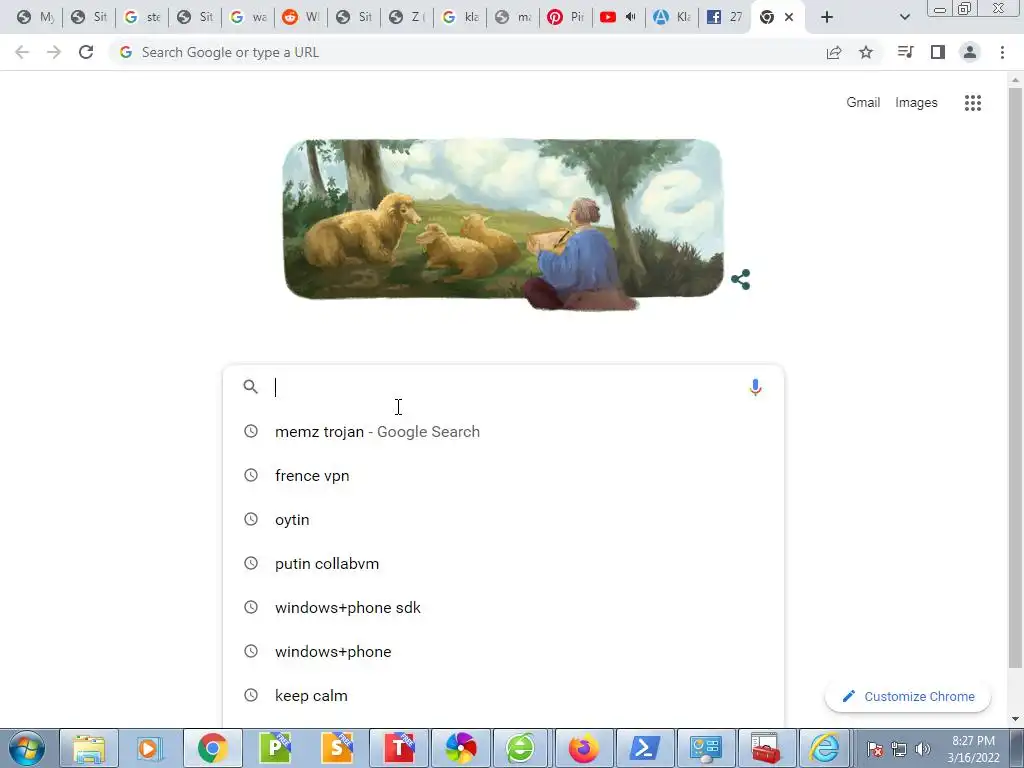The width and height of the screenshot is (1024, 768).
Task: Open Gmail link
Action: 863,103
